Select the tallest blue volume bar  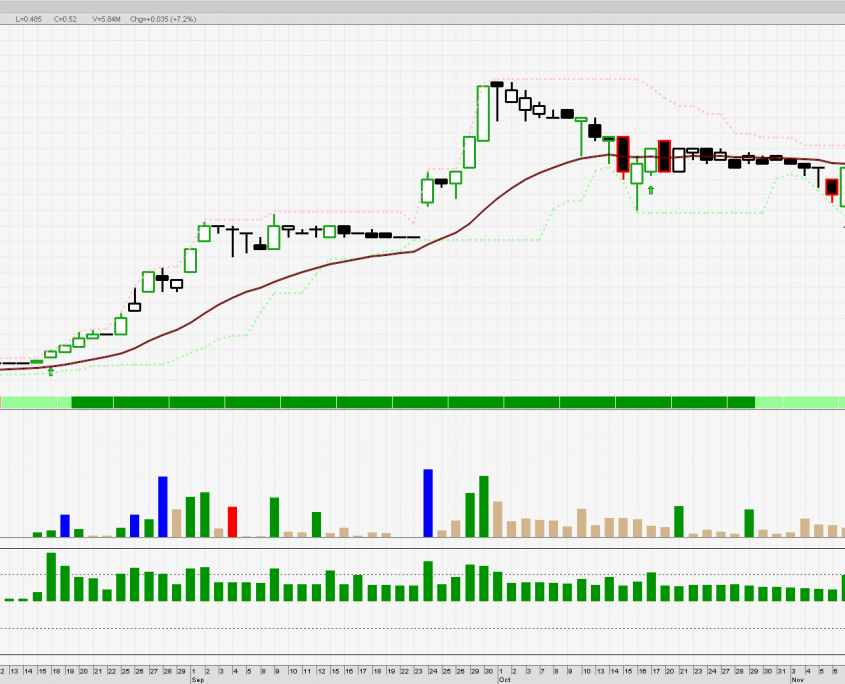tap(428, 503)
